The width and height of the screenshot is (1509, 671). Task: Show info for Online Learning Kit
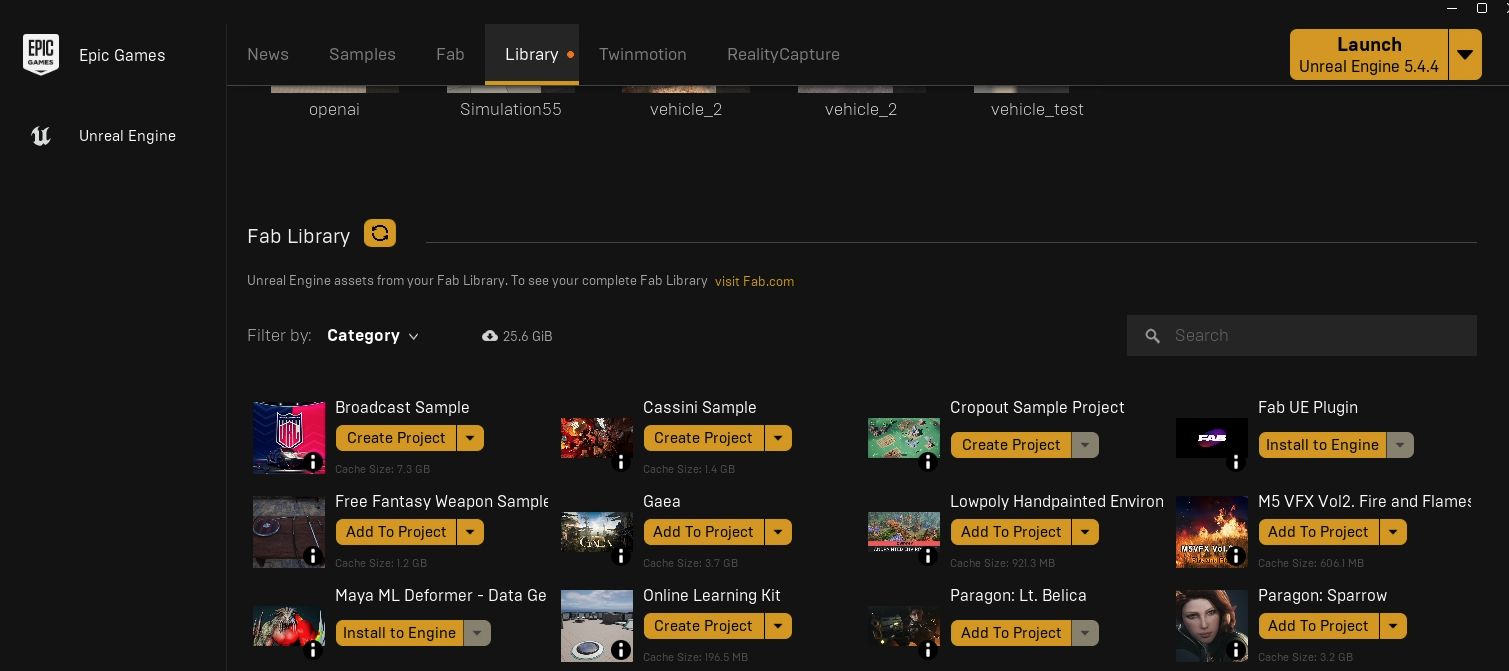click(x=621, y=650)
